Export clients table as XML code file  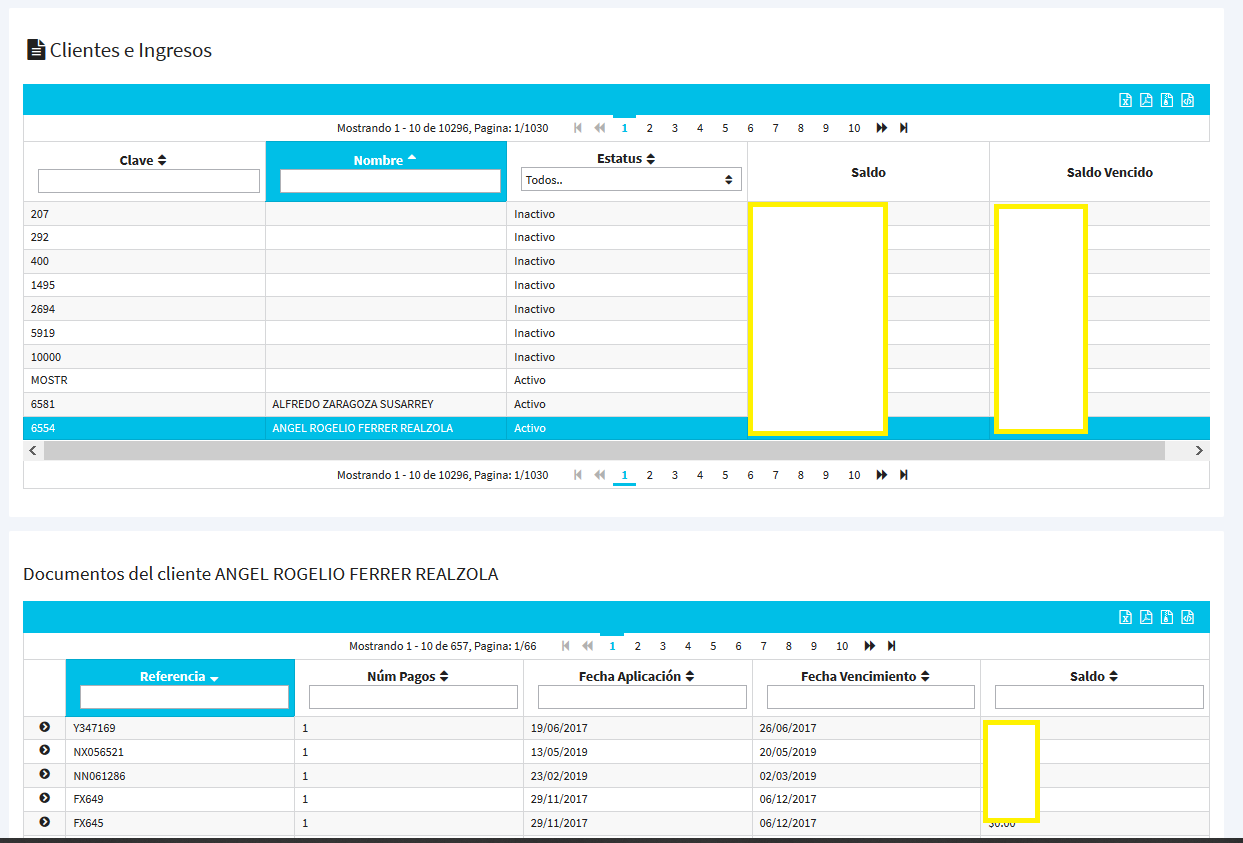[1188, 100]
